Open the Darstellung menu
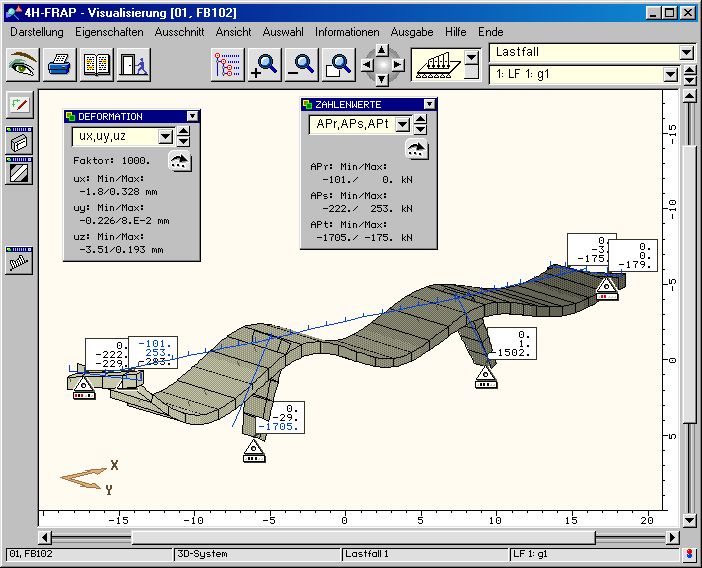This screenshot has height=568, width=702. click(x=38, y=32)
